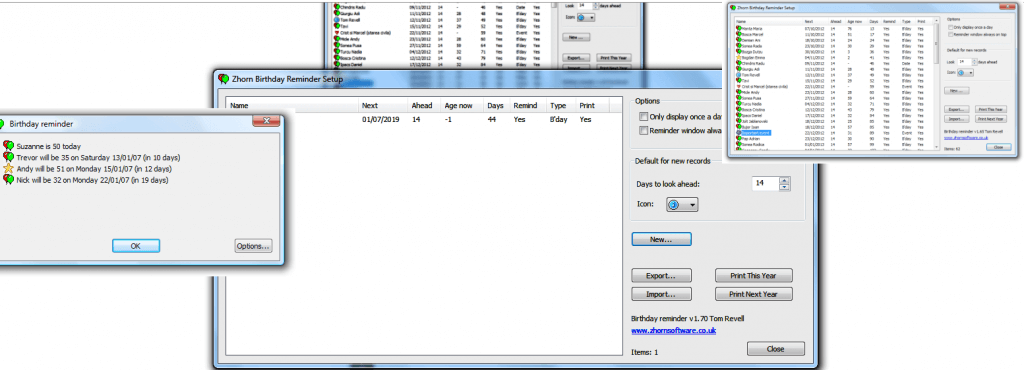Open the Icon dropdown in small top-right window

(x=966, y=72)
